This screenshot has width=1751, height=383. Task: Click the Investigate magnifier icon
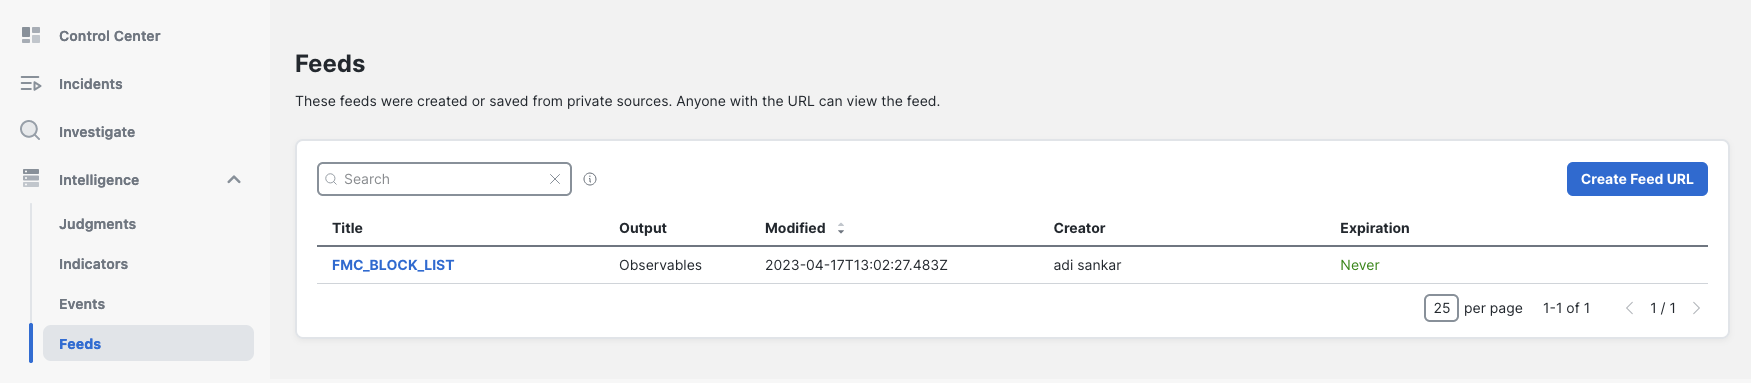(31, 131)
